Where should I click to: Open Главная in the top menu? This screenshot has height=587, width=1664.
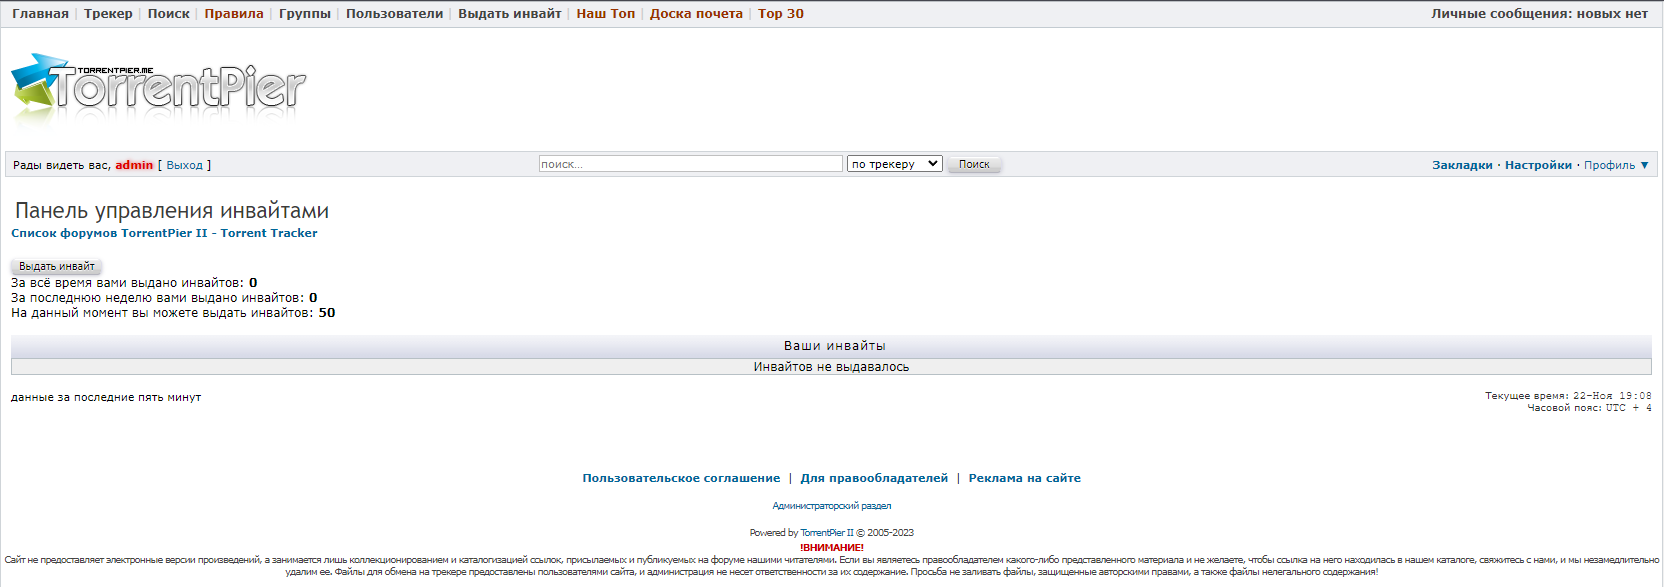point(40,14)
